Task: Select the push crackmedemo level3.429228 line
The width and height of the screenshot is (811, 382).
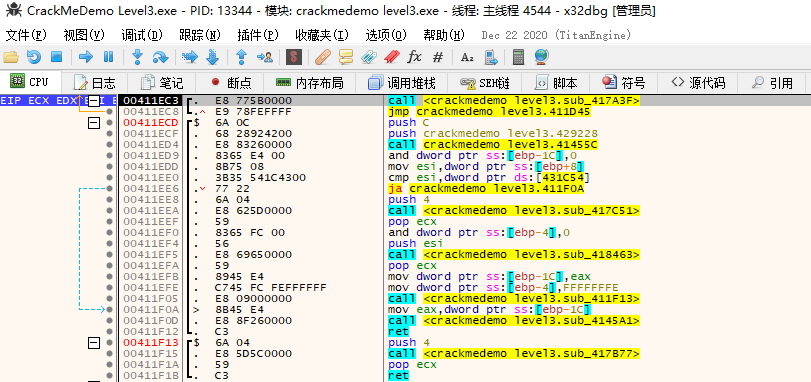Action: (493, 133)
